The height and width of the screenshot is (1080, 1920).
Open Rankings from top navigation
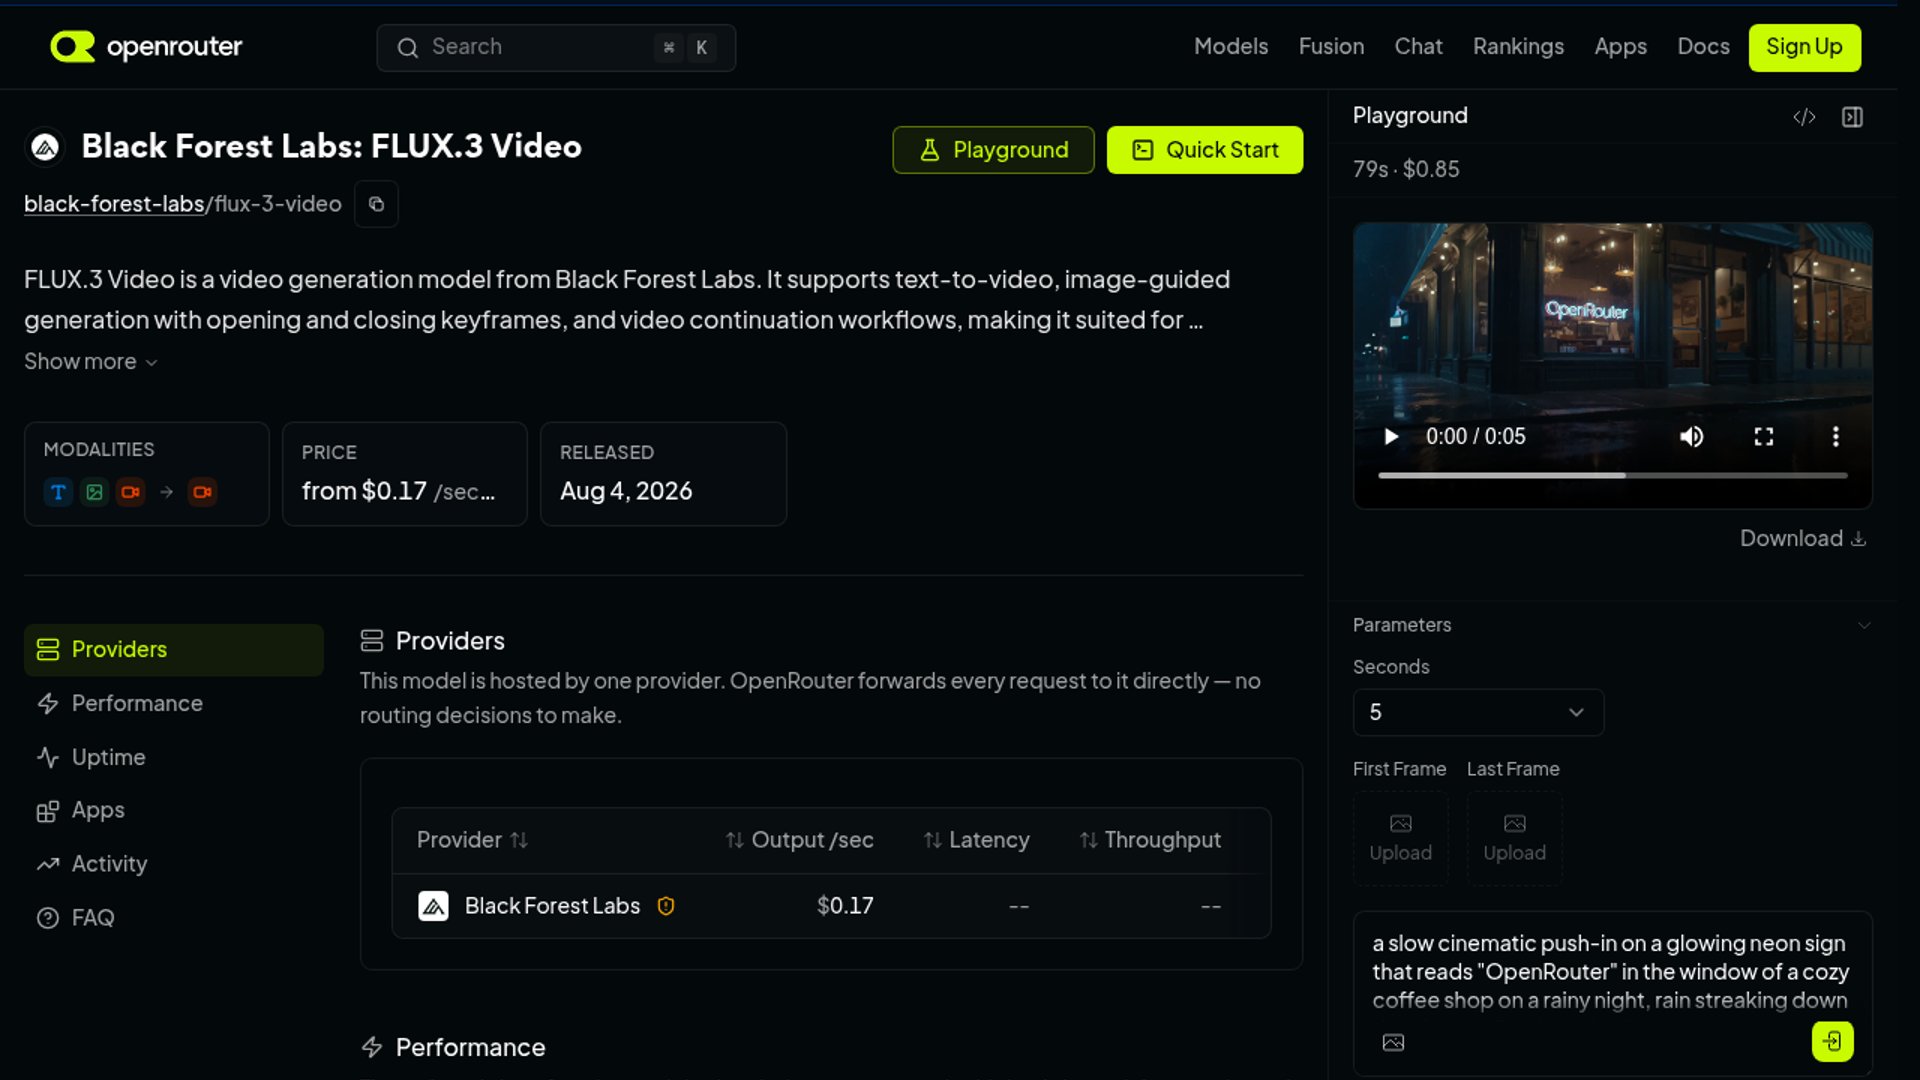coord(1518,47)
